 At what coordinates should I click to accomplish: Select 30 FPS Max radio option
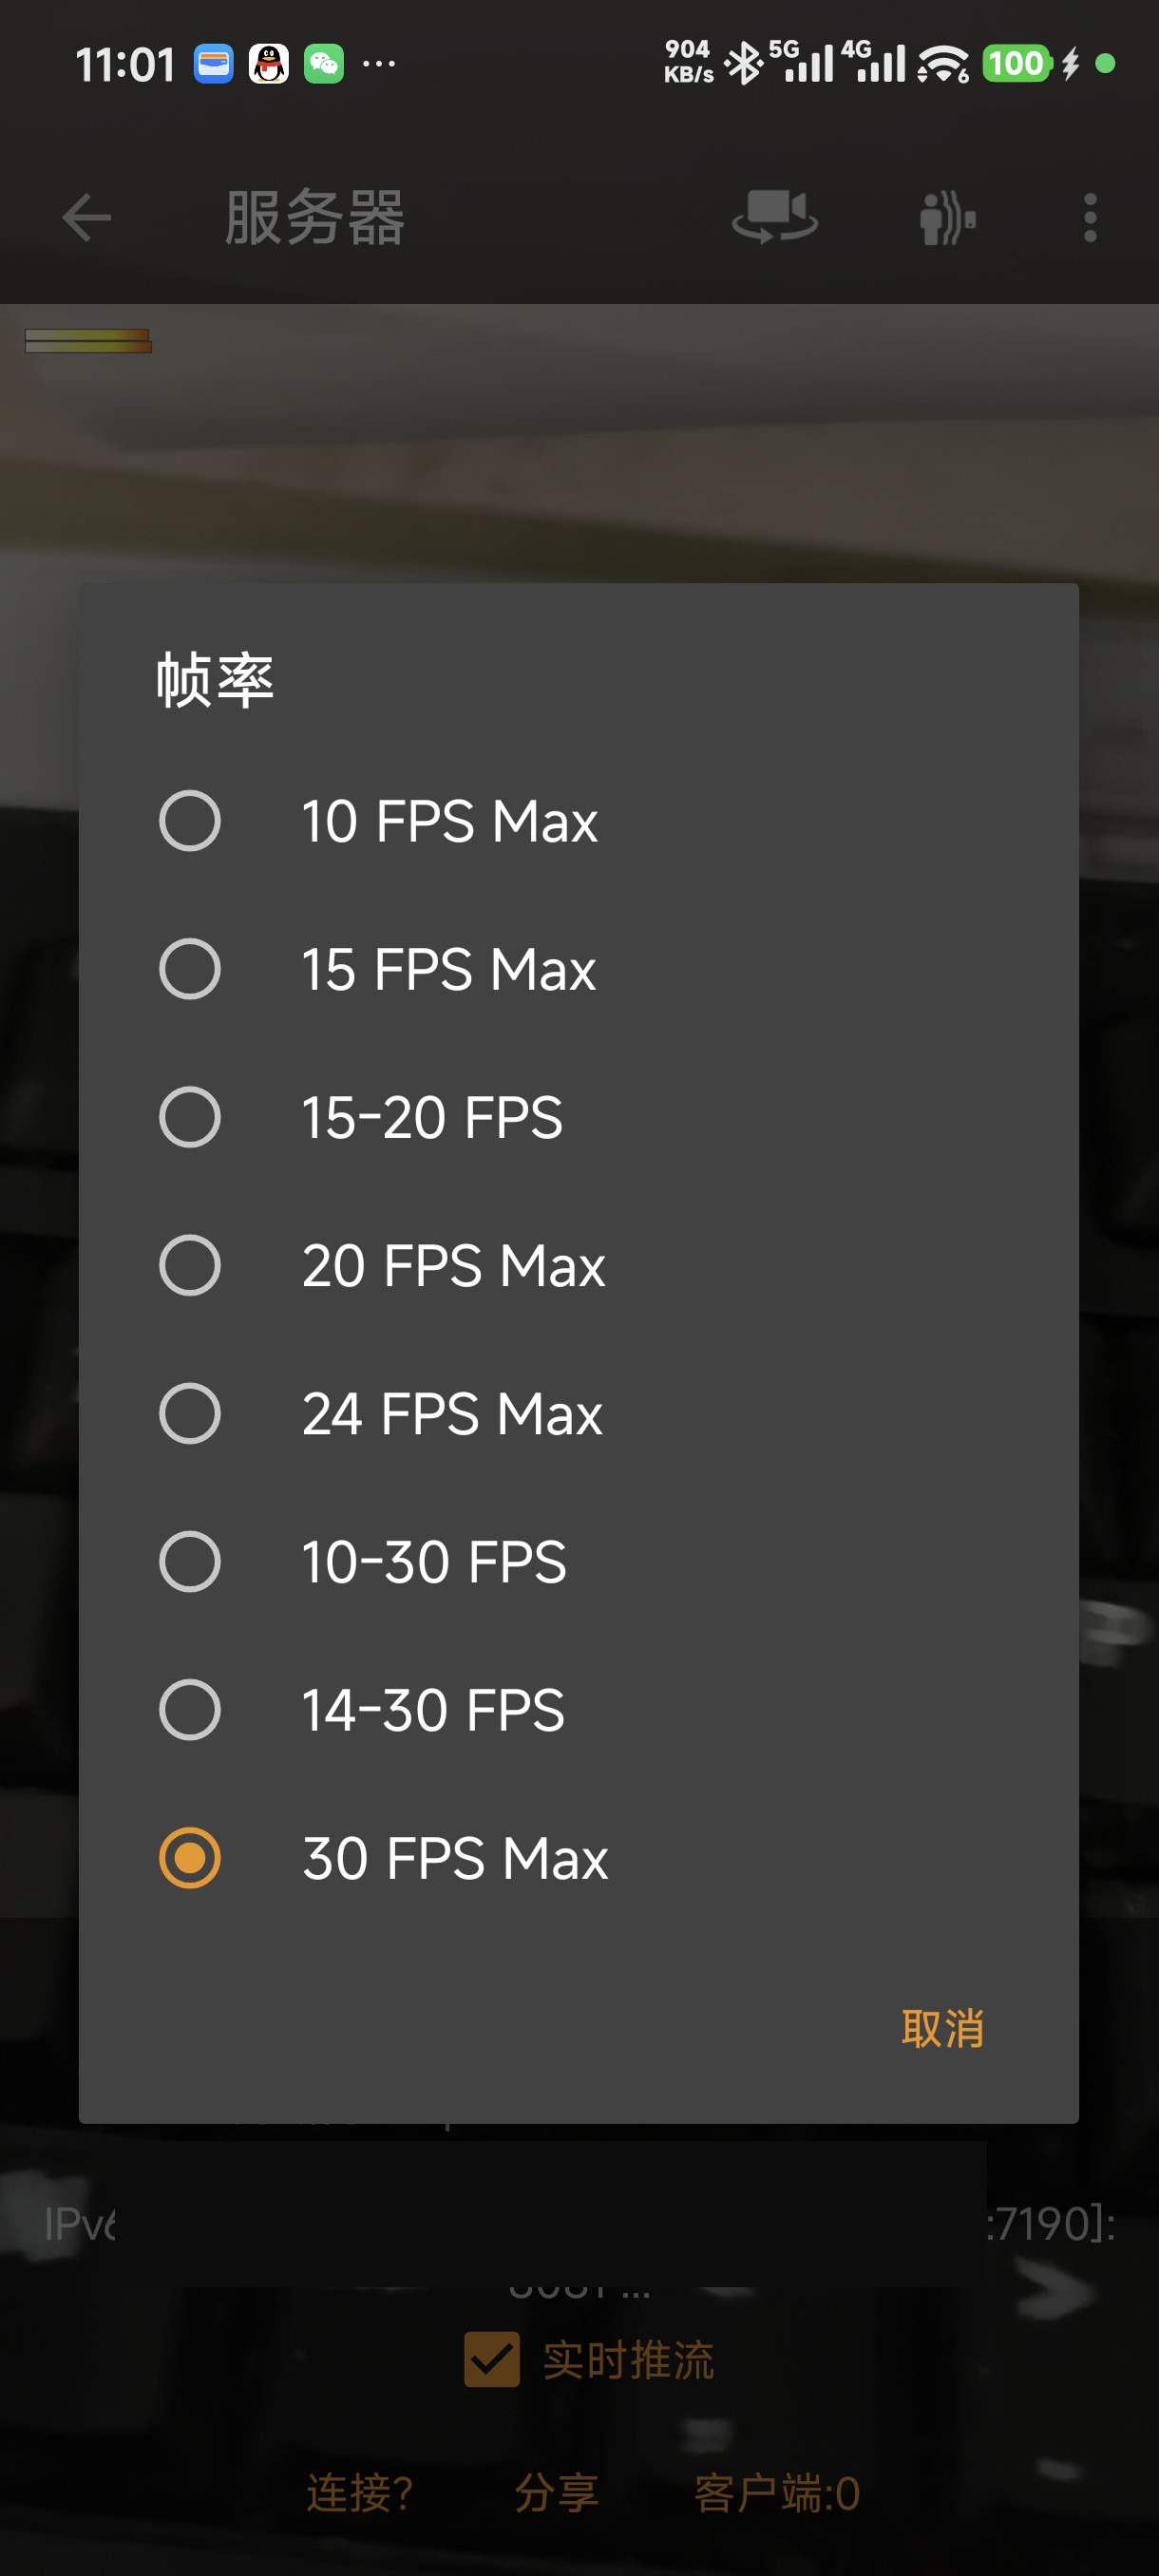[190, 1857]
